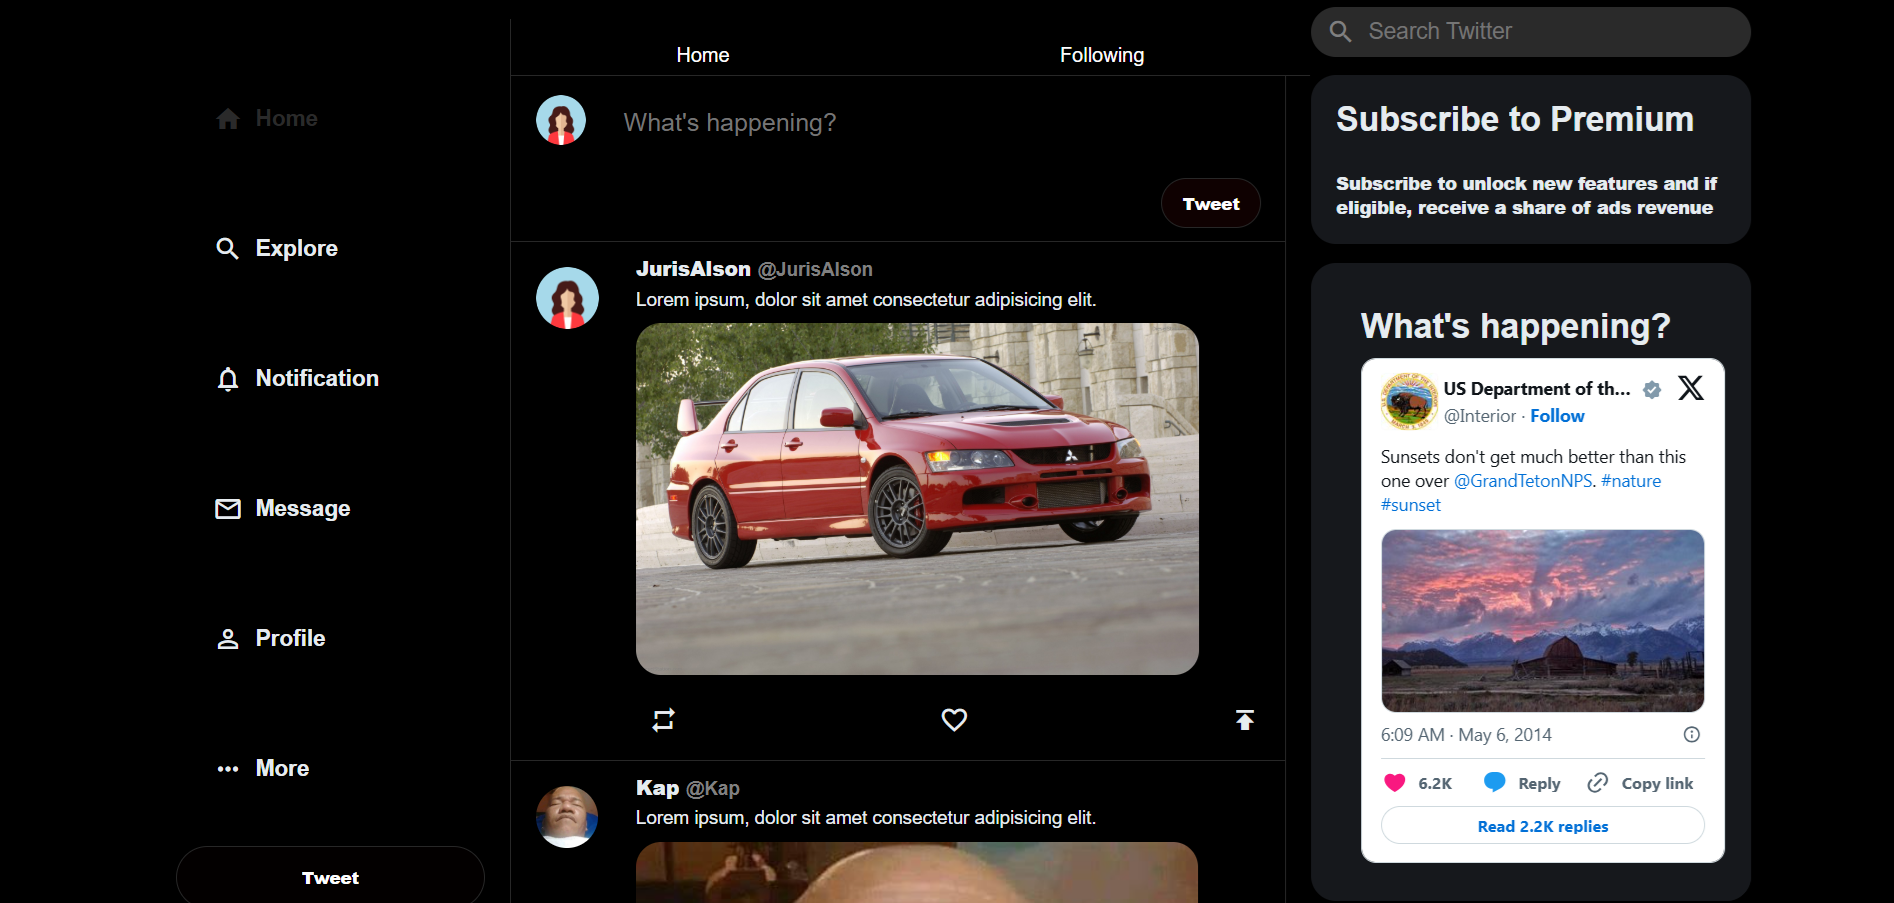Click the Reply text in embedded tweet
This screenshot has height=903, width=1894.
tap(1539, 784)
